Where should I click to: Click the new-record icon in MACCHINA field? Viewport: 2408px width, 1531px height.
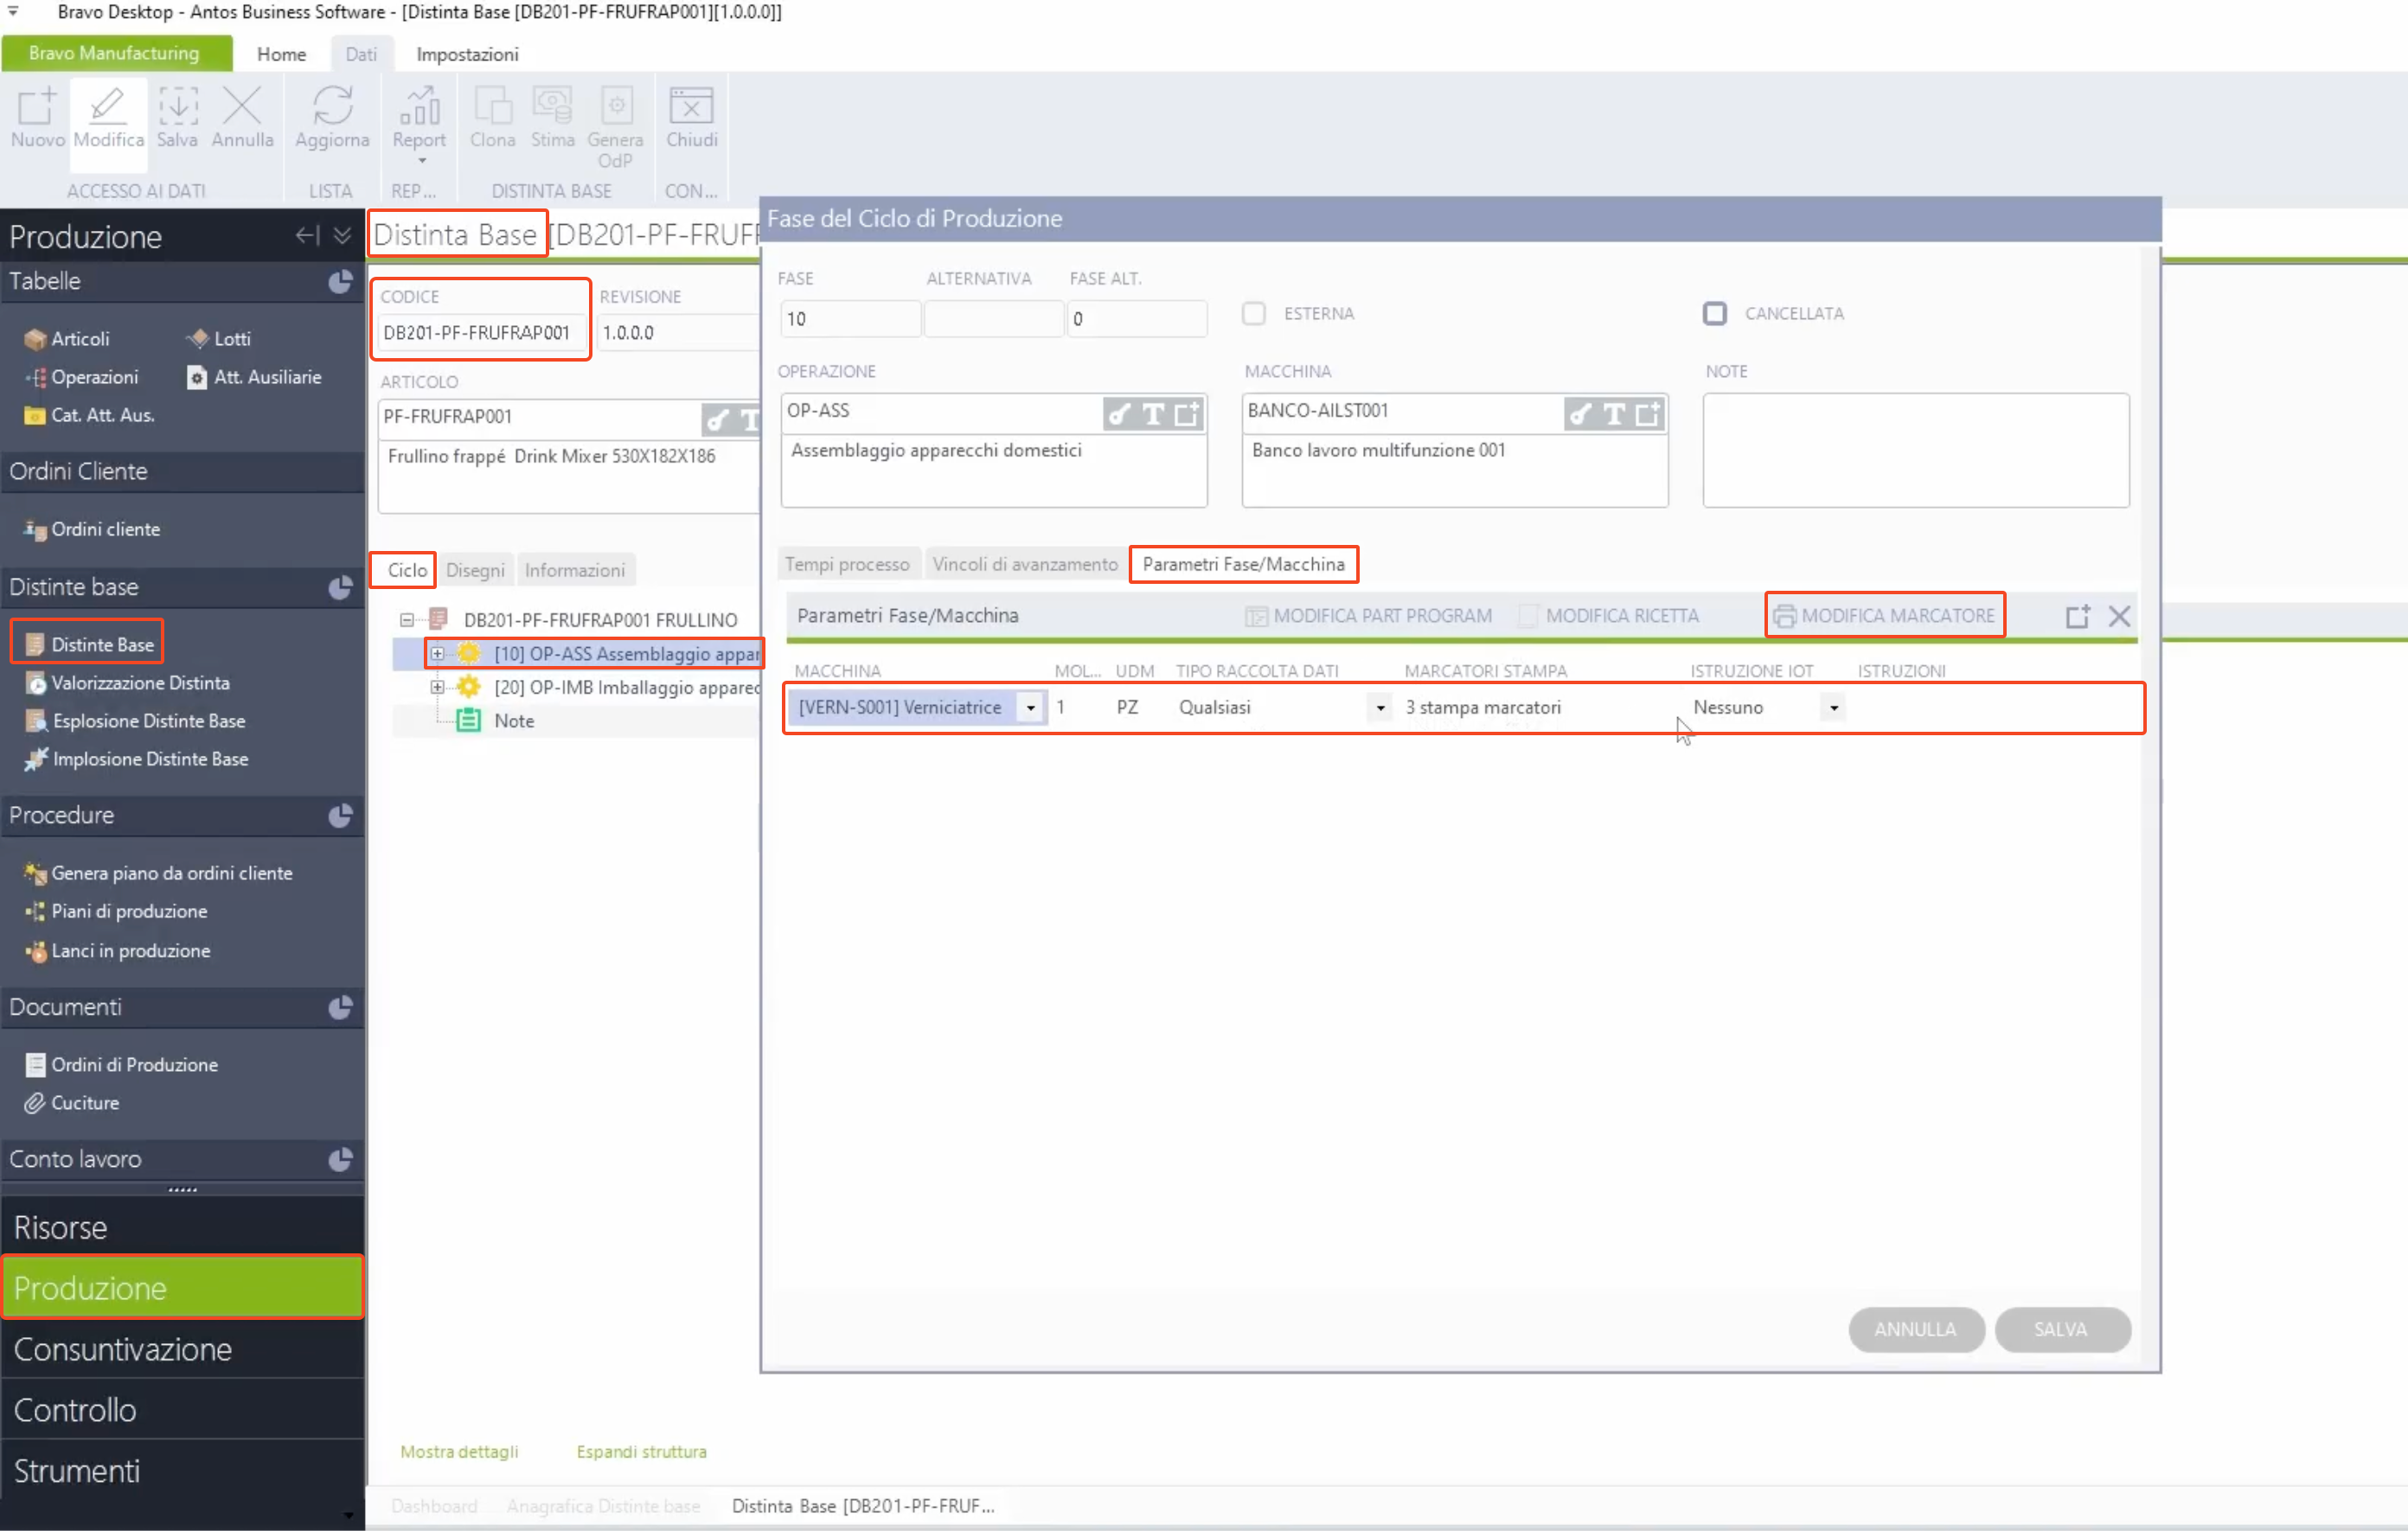coord(1648,414)
